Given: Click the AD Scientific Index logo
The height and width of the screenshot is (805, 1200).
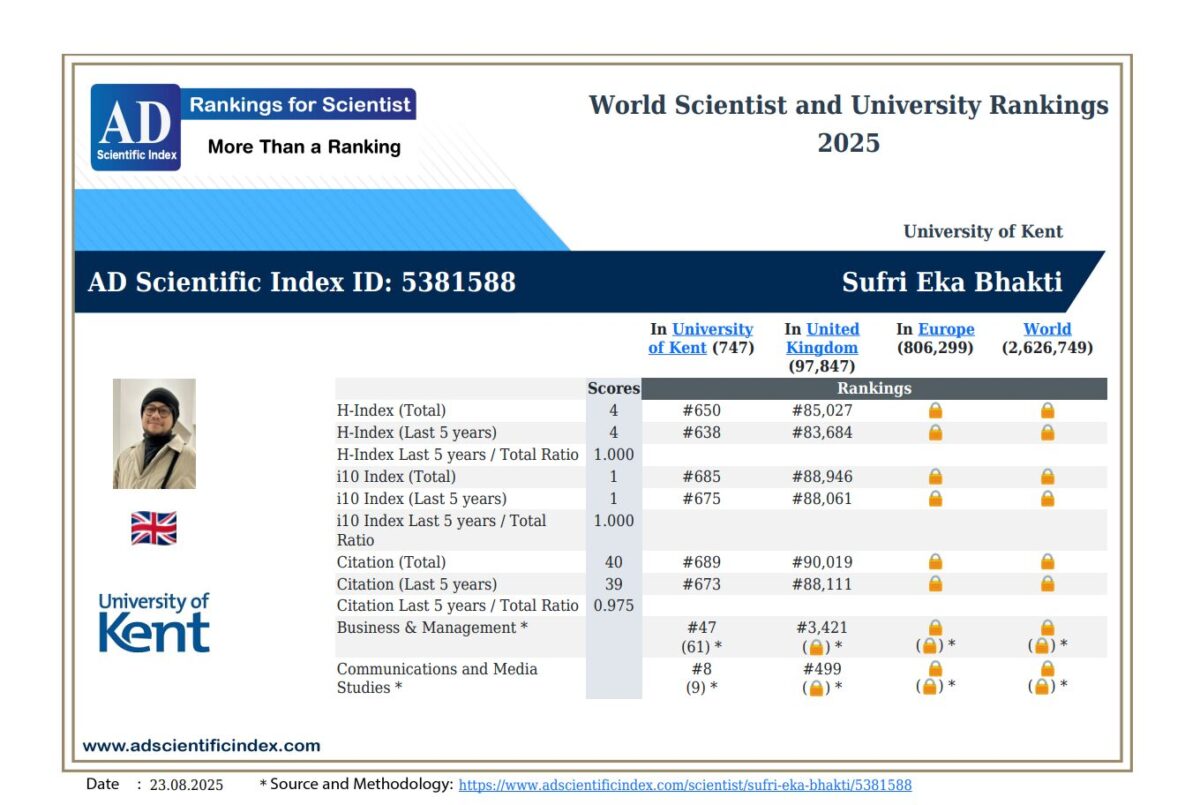Looking at the screenshot, I should pyautogui.click(x=136, y=127).
